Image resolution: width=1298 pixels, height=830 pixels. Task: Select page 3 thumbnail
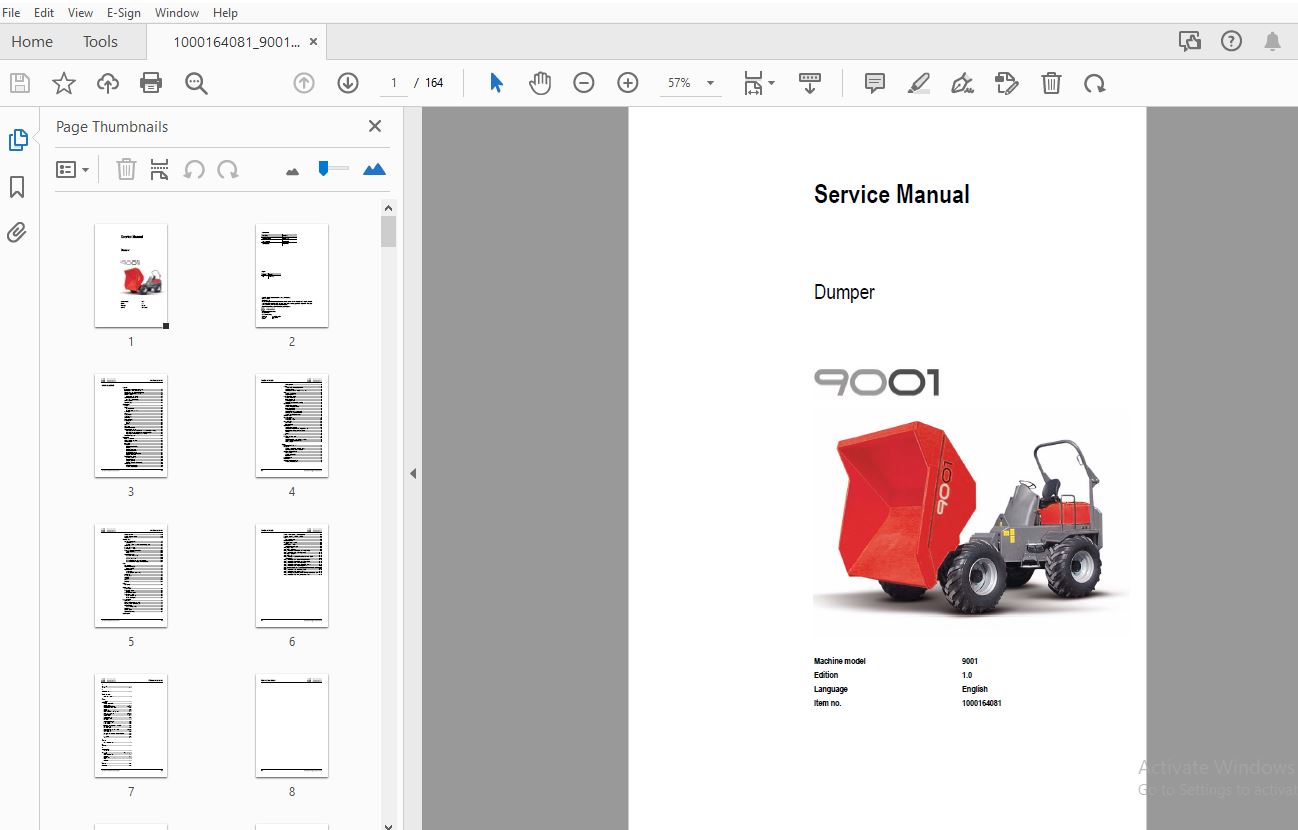(131, 426)
